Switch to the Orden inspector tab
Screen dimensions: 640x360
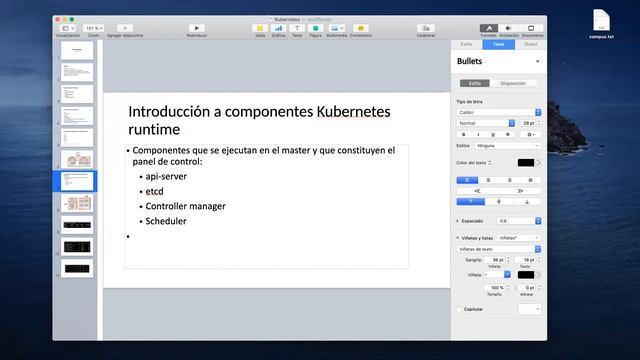pos(531,44)
